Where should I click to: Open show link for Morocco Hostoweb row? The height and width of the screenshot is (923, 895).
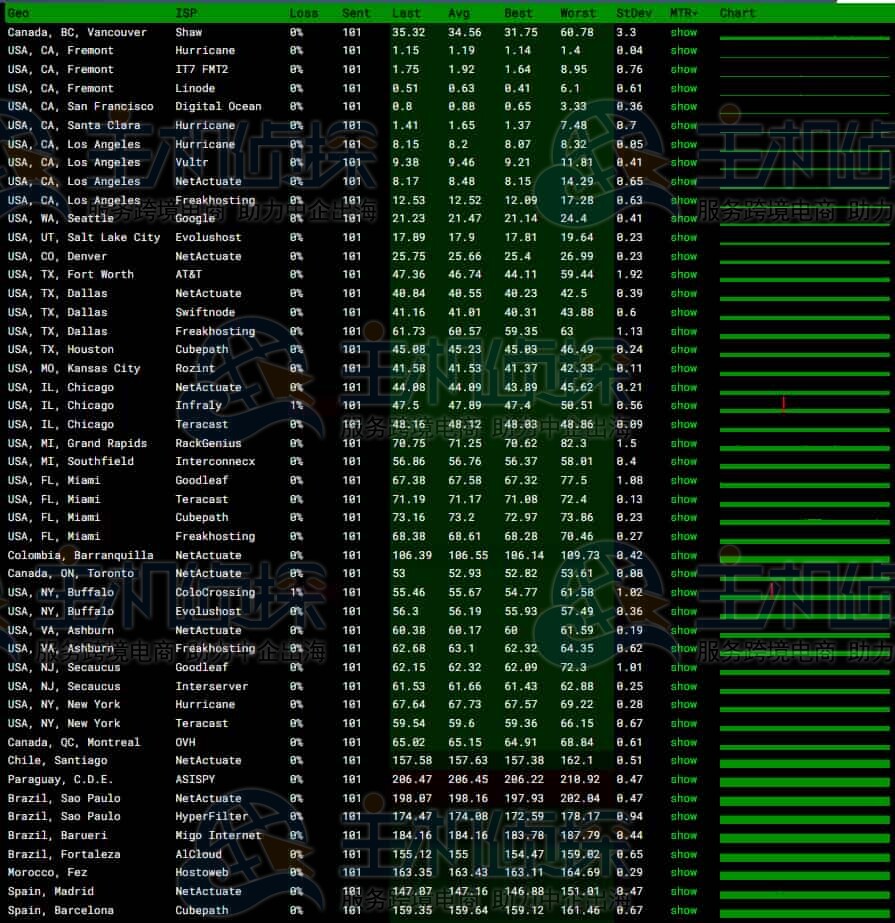(x=684, y=873)
